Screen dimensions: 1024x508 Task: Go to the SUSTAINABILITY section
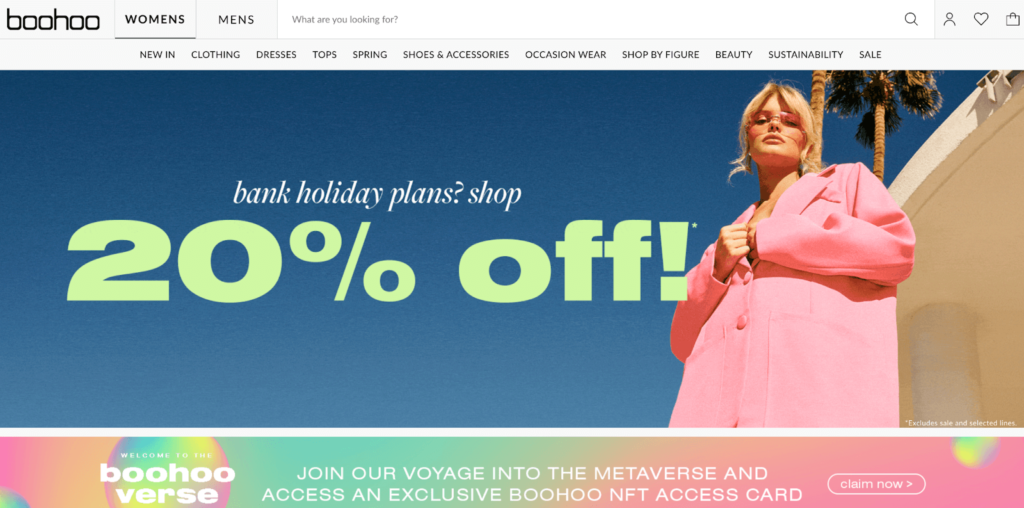805,55
